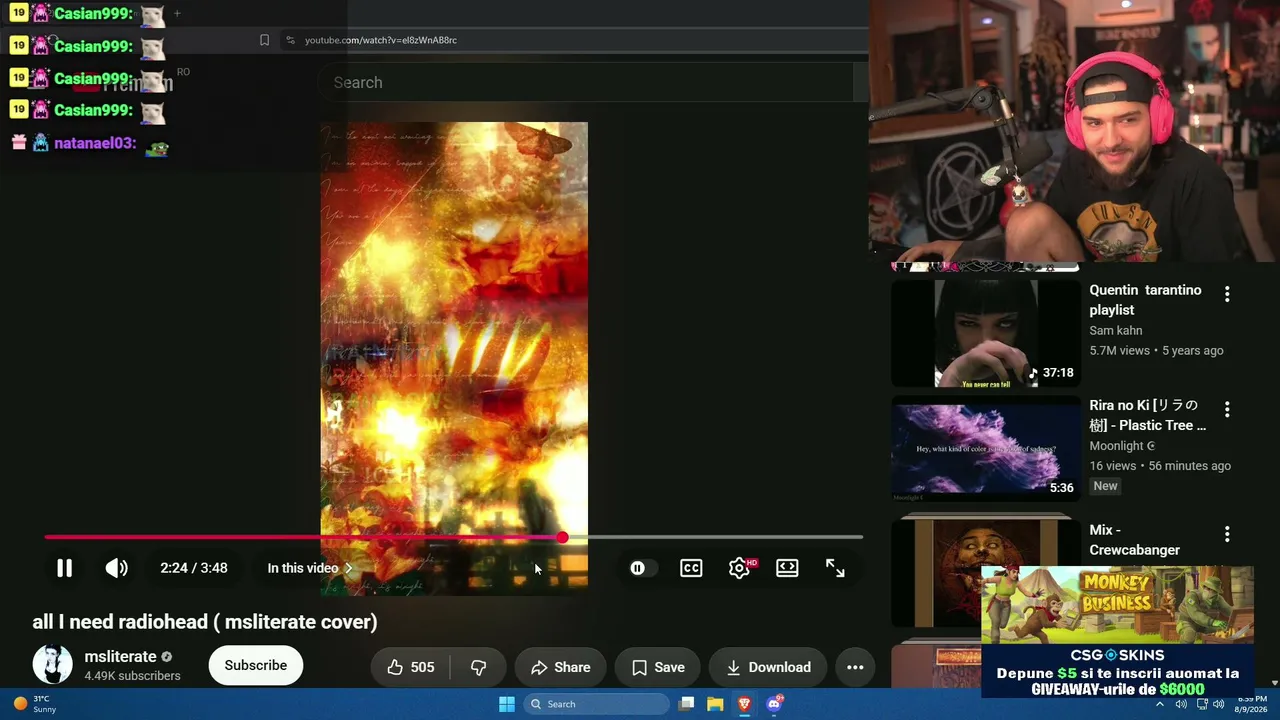The width and height of the screenshot is (1280, 720).
Task: Click the '4.49K subscribers' count
Action: pos(132,676)
